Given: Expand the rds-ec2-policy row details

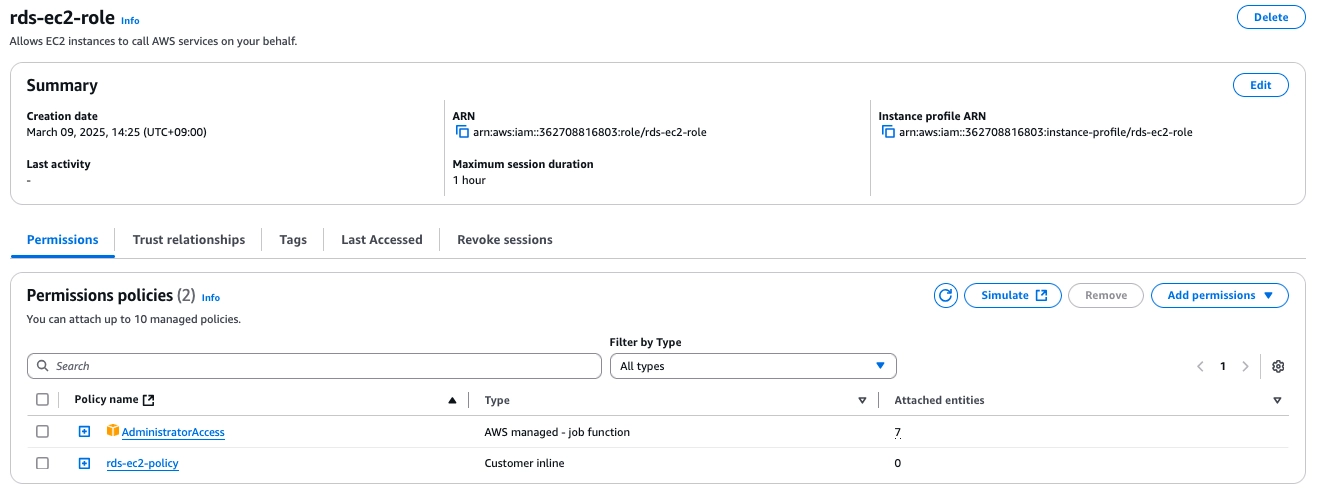Looking at the screenshot, I should (85, 463).
